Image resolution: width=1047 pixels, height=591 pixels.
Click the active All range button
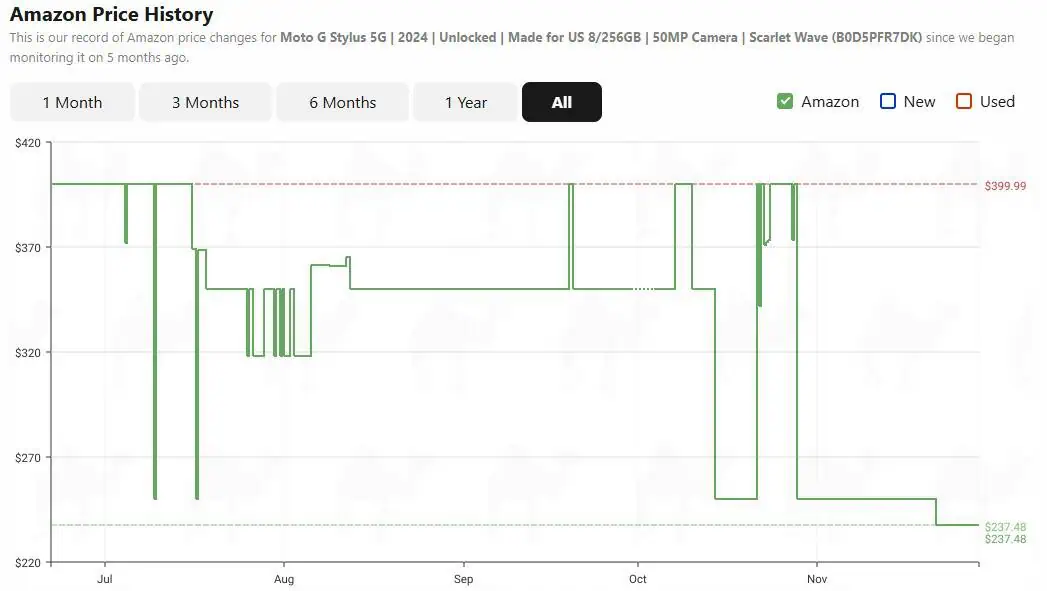[561, 102]
